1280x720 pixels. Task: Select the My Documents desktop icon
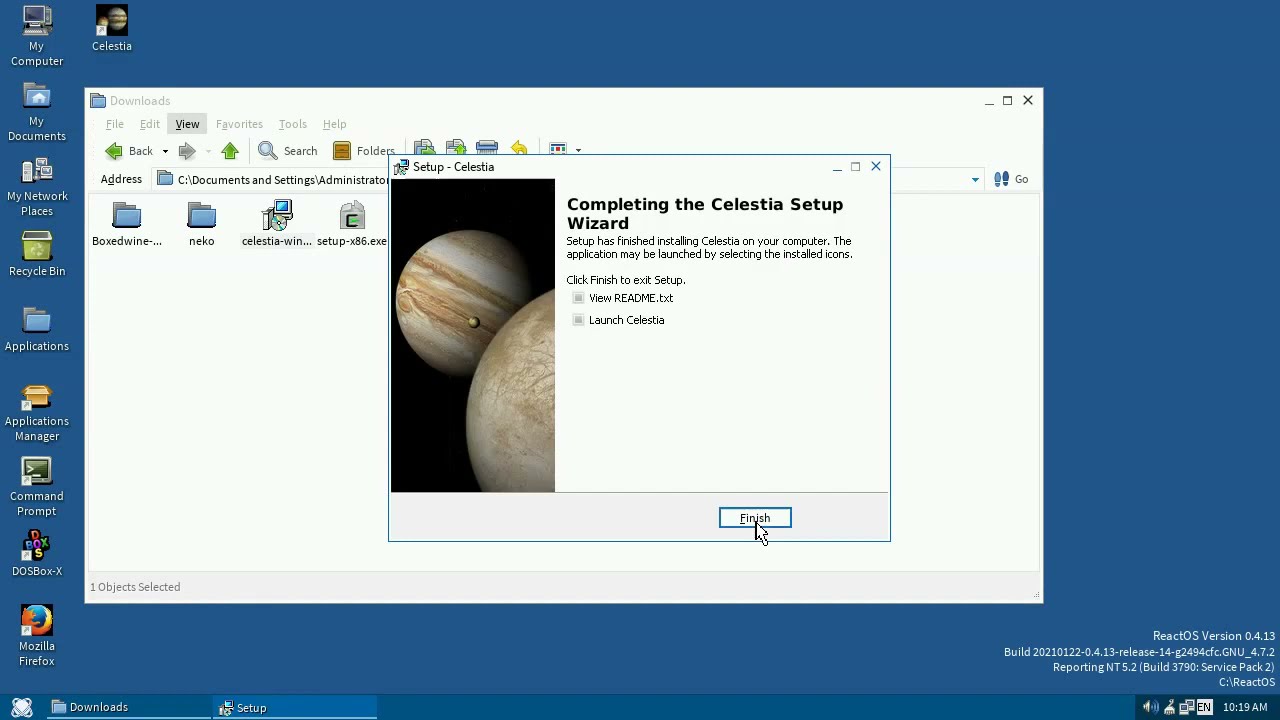click(x=37, y=111)
